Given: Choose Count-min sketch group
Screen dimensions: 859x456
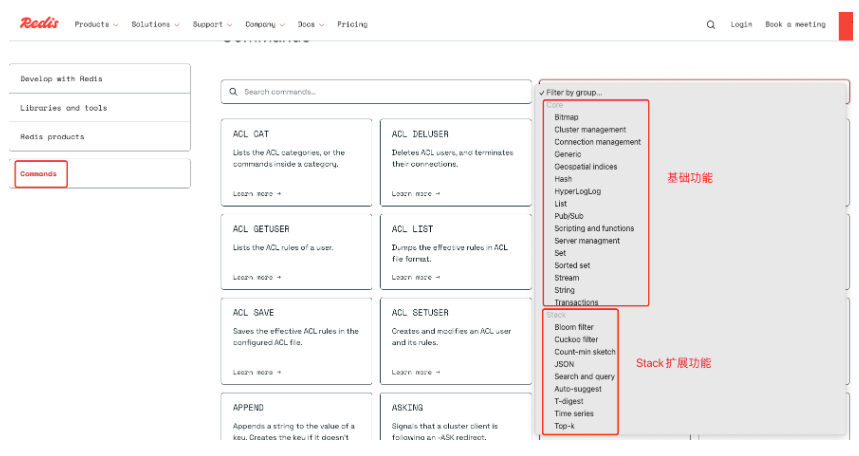Looking at the screenshot, I should 585,352.
